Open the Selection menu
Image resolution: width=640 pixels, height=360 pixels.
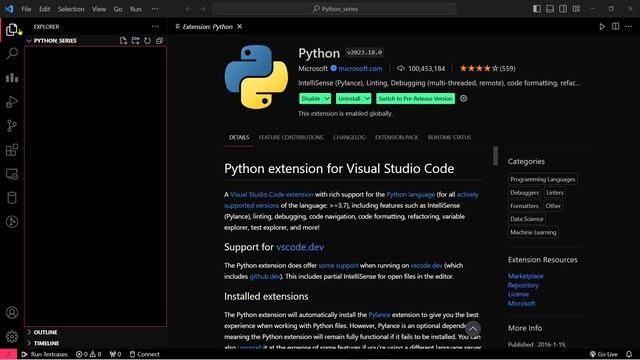(x=71, y=9)
